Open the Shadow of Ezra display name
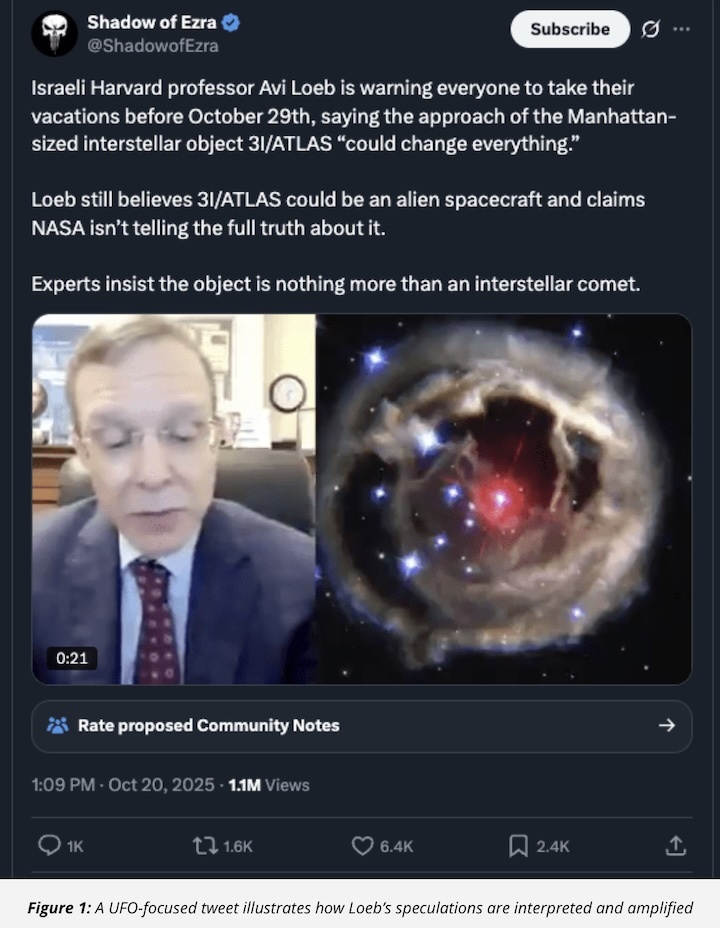This screenshot has height=928, width=720. 151,23
